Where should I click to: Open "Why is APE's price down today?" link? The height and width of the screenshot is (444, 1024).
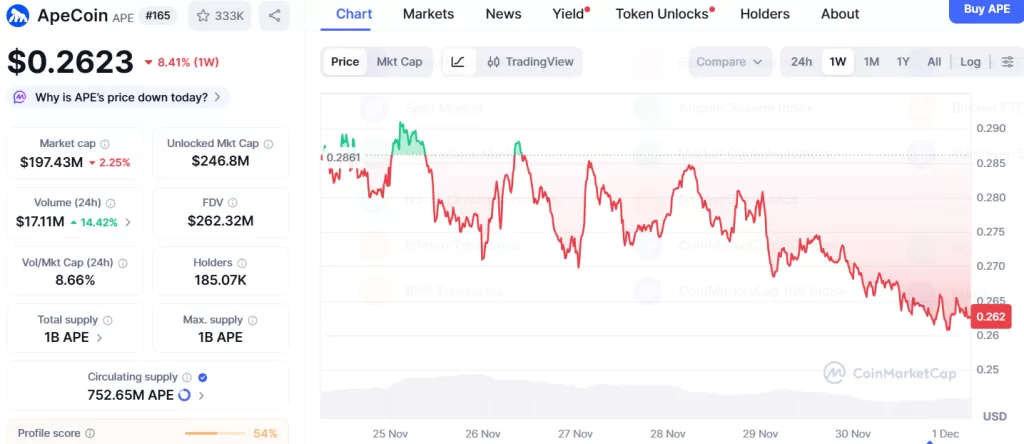coord(119,97)
